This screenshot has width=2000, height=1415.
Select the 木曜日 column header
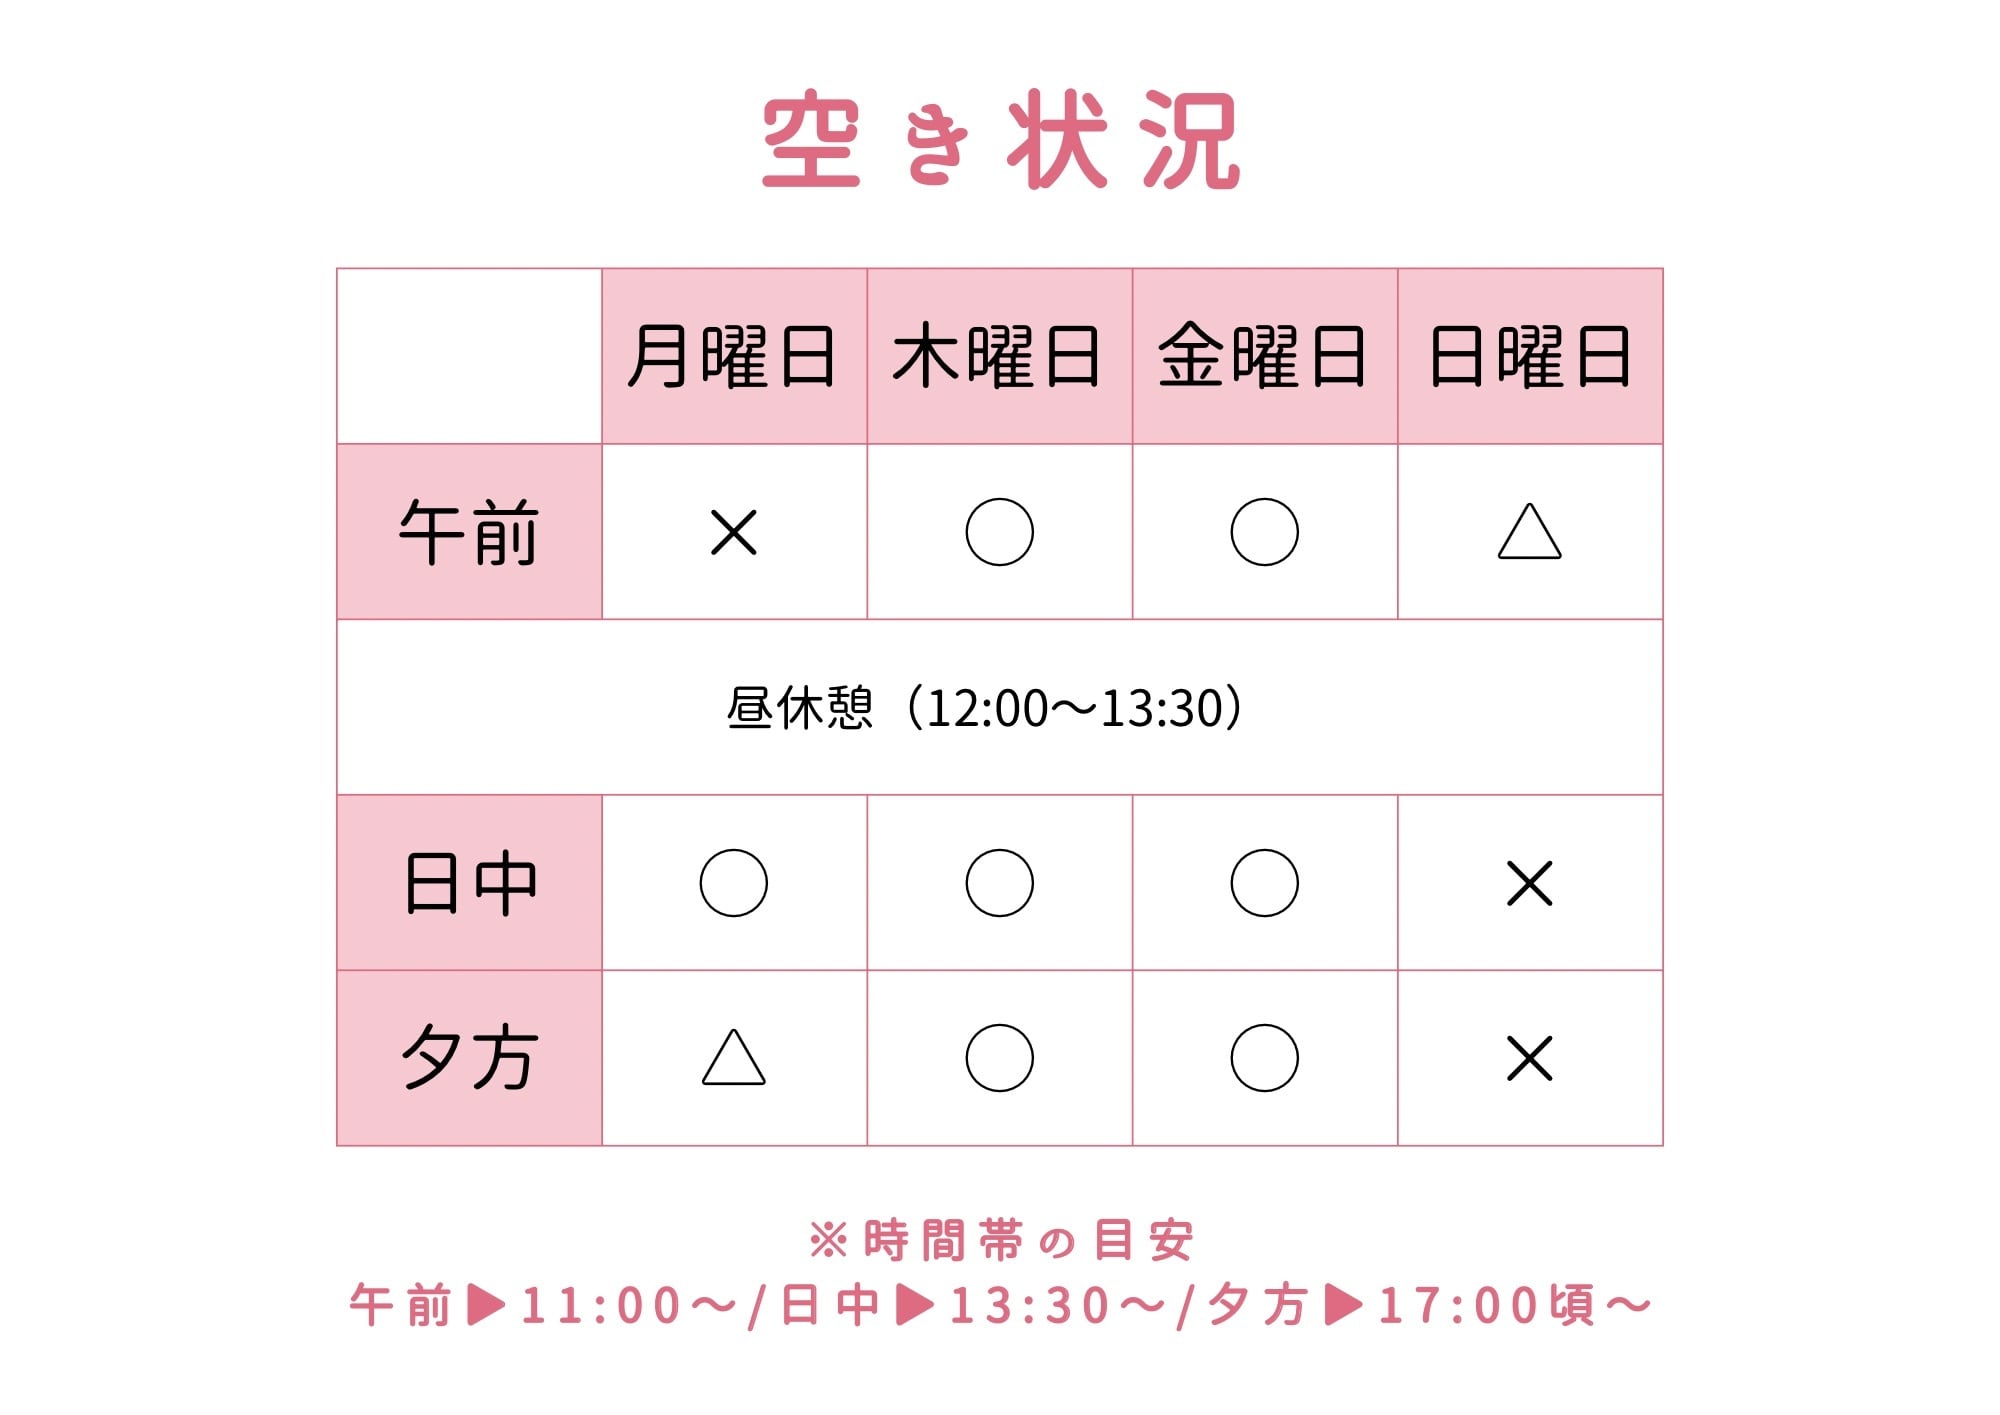[x=999, y=356]
